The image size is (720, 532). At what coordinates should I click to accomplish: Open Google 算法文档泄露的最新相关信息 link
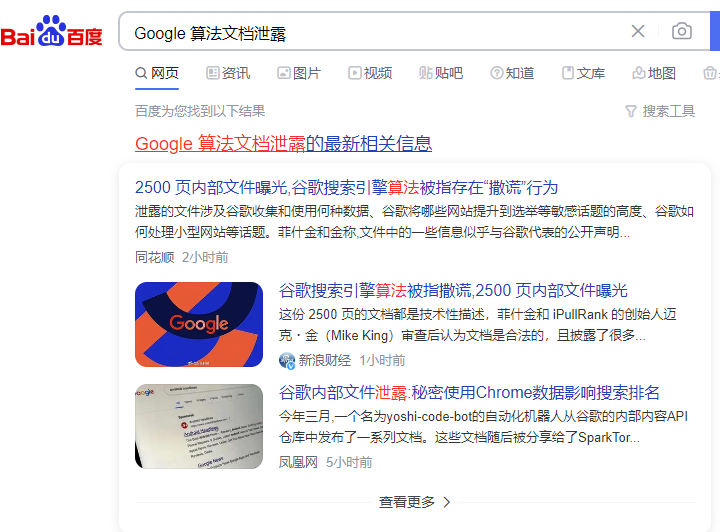tap(283, 144)
